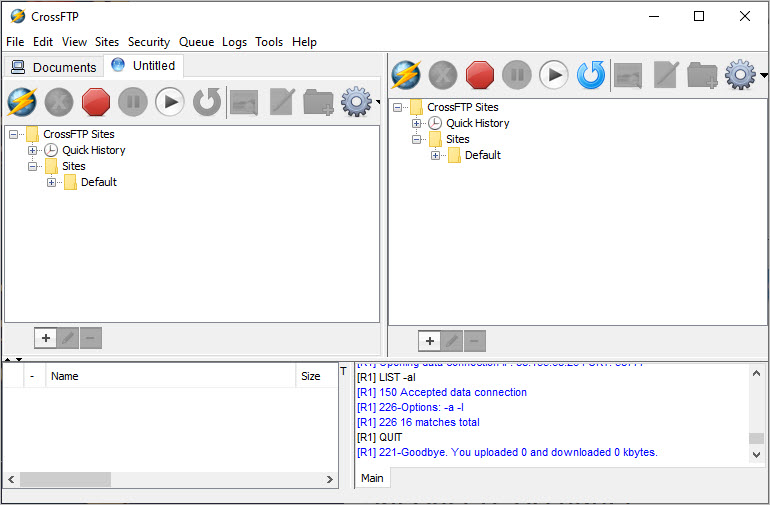Select the Main log tab

372,478
